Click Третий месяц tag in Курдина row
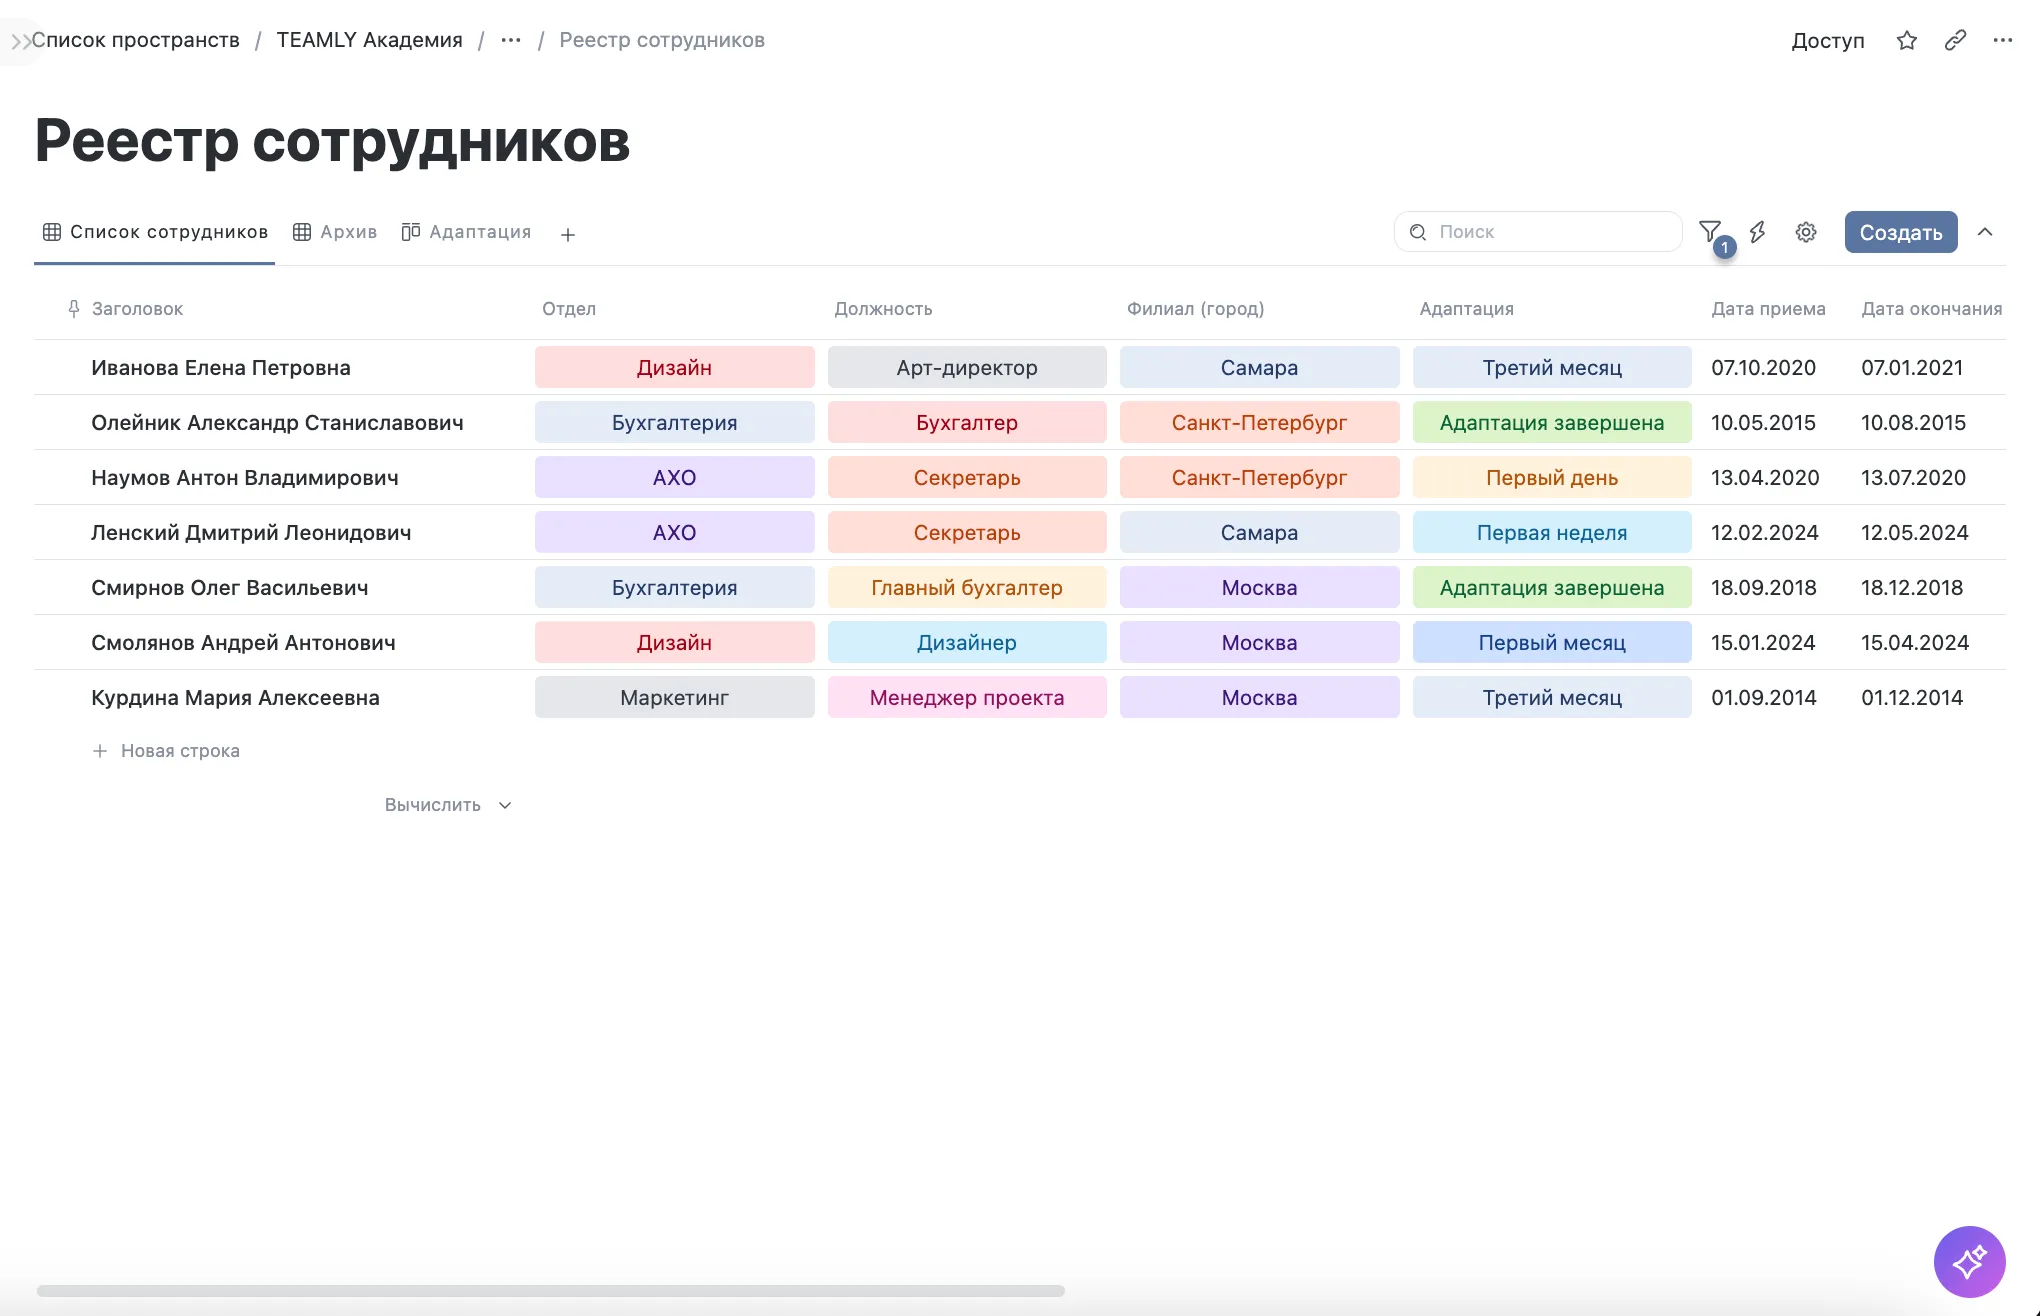This screenshot has height=1316, width=2040. 1552,698
